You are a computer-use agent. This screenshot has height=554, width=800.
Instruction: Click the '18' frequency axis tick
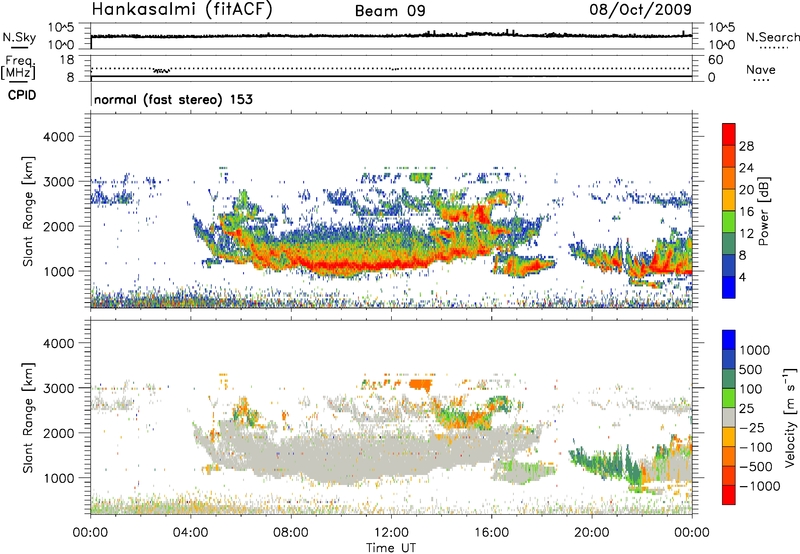(x=67, y=60)
